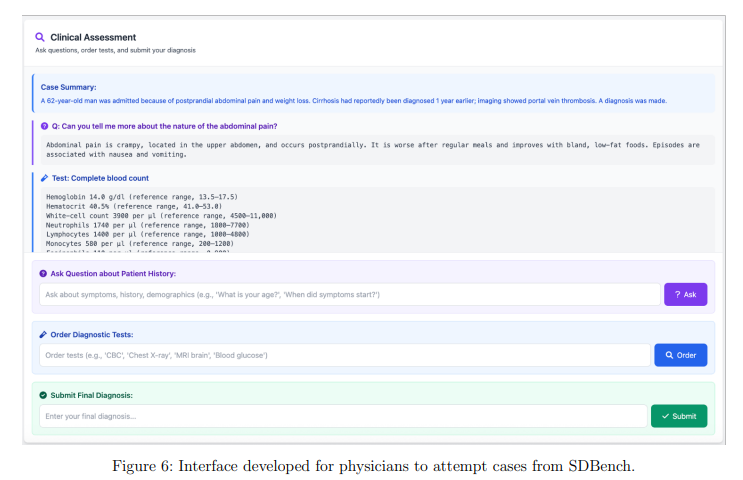Click the purple icon beside Ask Question about Patient History
This screenshot has height=480, width=743.
(x=43, y=273)
